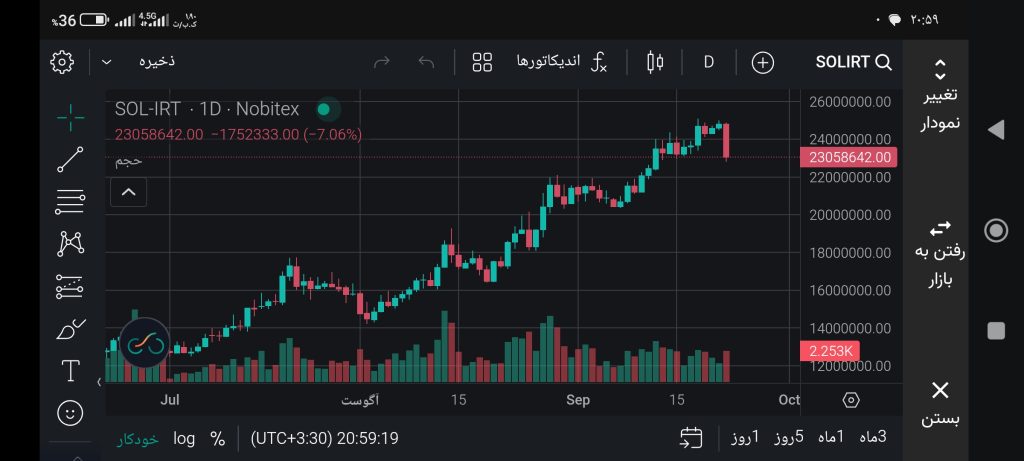The image size is (1024, 461).
Task: Toggle خودکار auto scale mode
Action: coord(138,439)
